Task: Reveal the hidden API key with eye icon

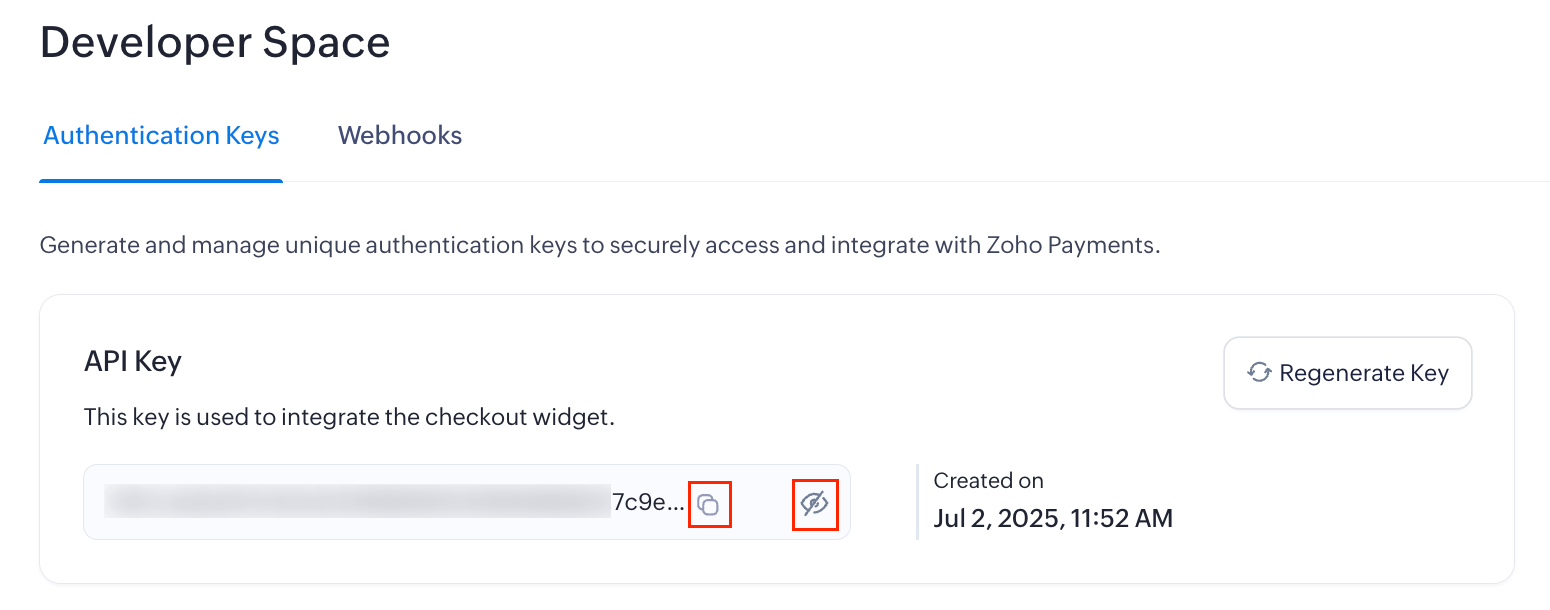Action: click(x=815, y=504)
